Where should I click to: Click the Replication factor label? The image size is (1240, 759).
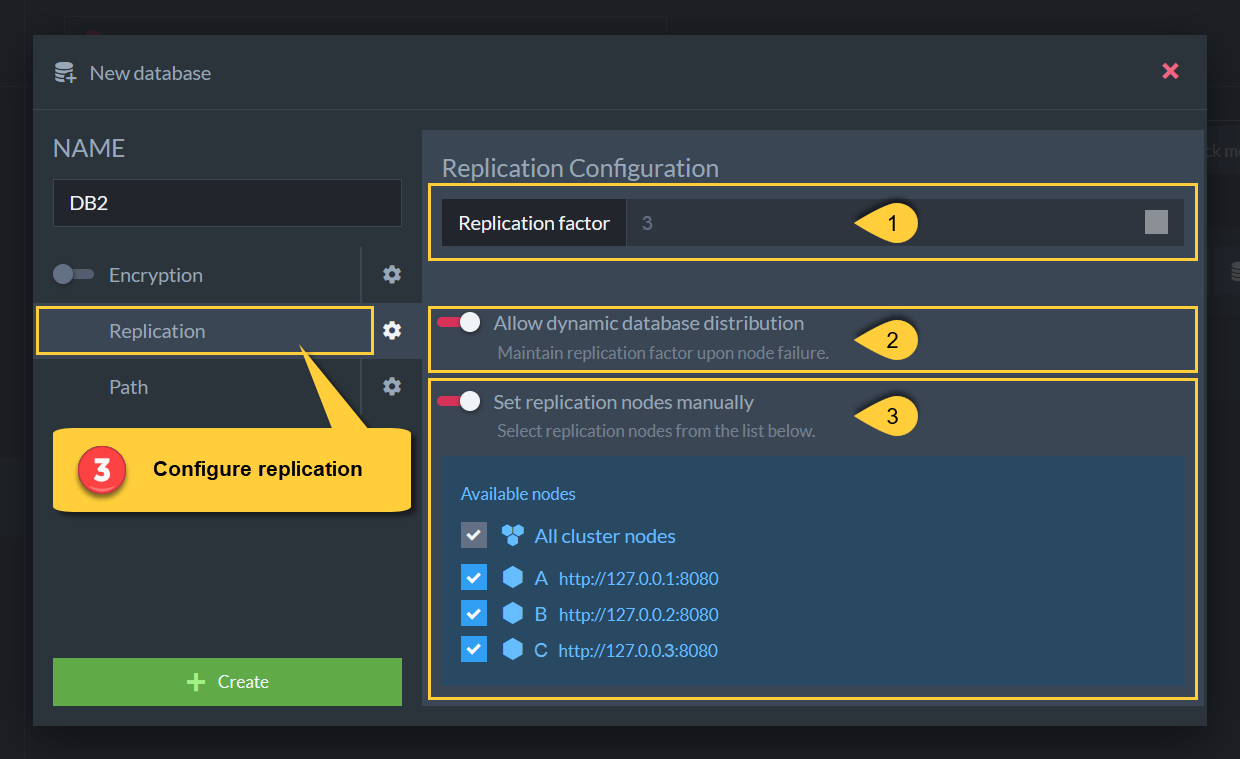click(x=534, y=223)
